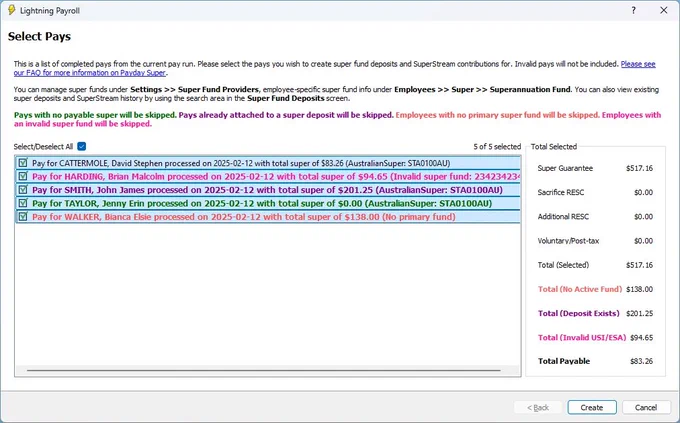This screenshot has height=423, width=680.
Task: Click the Voluntary/Post-tax label
Action: [x=568, y=241]
